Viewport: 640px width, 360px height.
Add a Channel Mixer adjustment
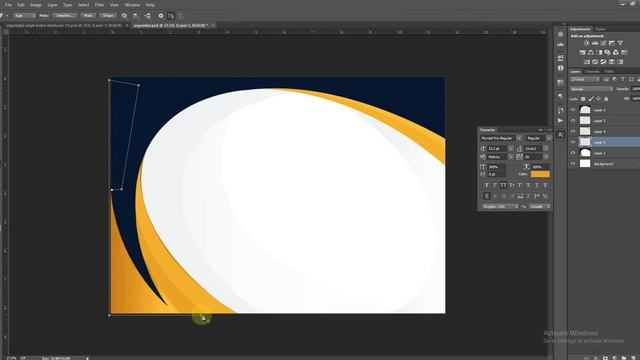[x=616, y=52]
